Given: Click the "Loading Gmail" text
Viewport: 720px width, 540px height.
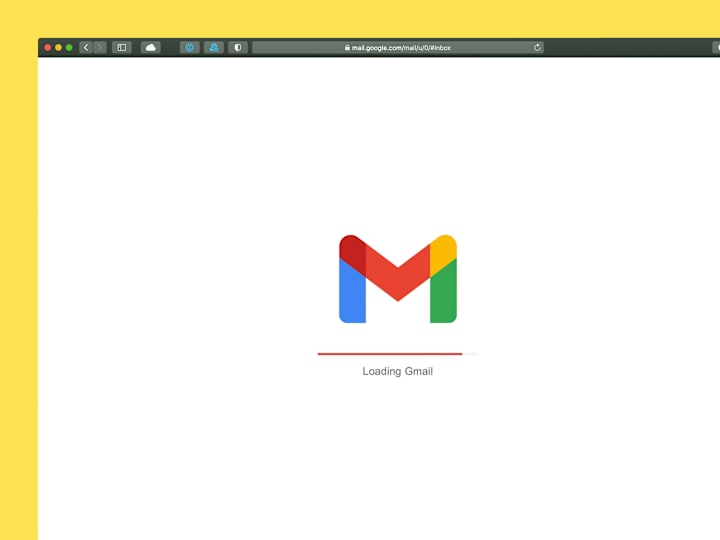Looking at the screenshot, I should [398, 371].
